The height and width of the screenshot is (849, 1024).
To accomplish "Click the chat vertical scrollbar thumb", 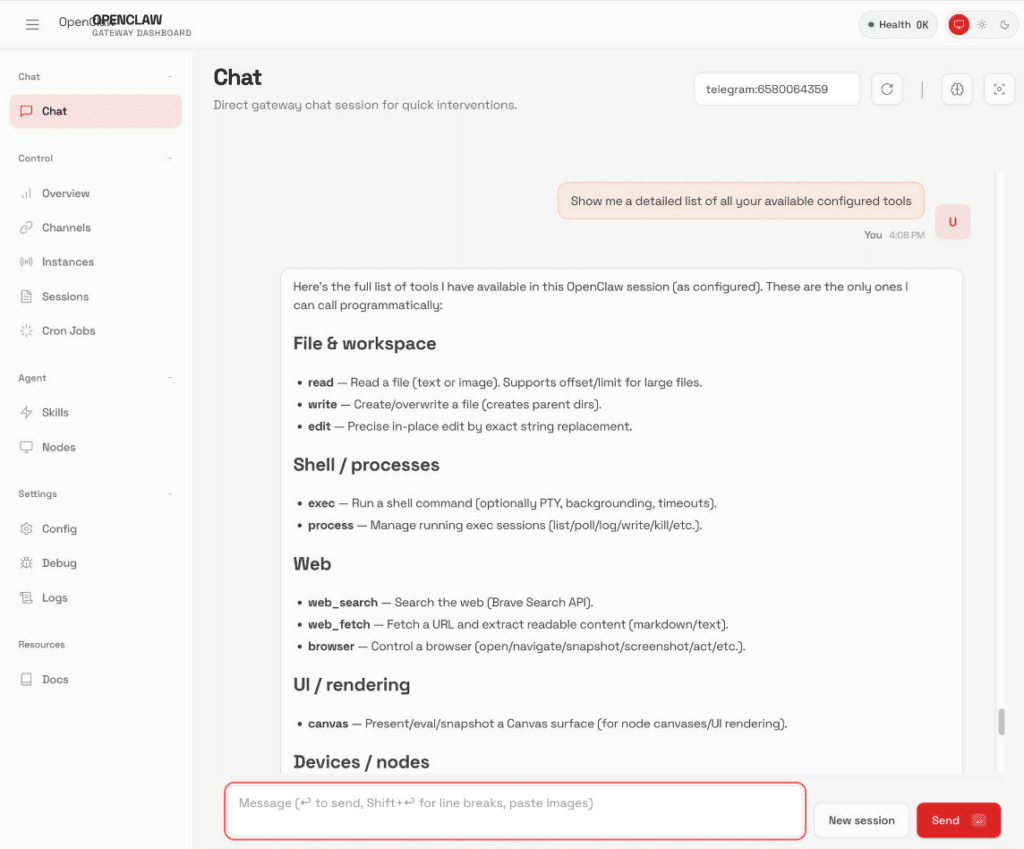I will coord(1001,722).
